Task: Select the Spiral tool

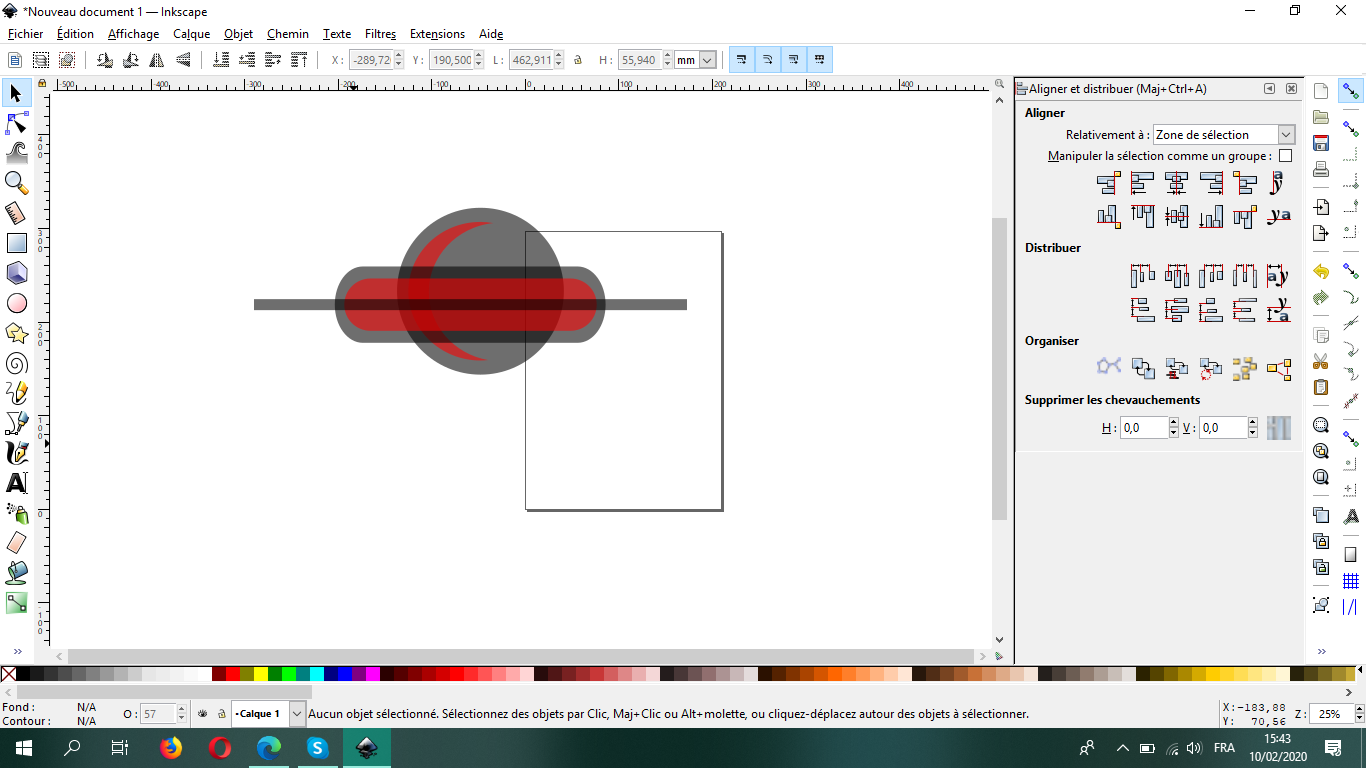Action: coord(16,363)
